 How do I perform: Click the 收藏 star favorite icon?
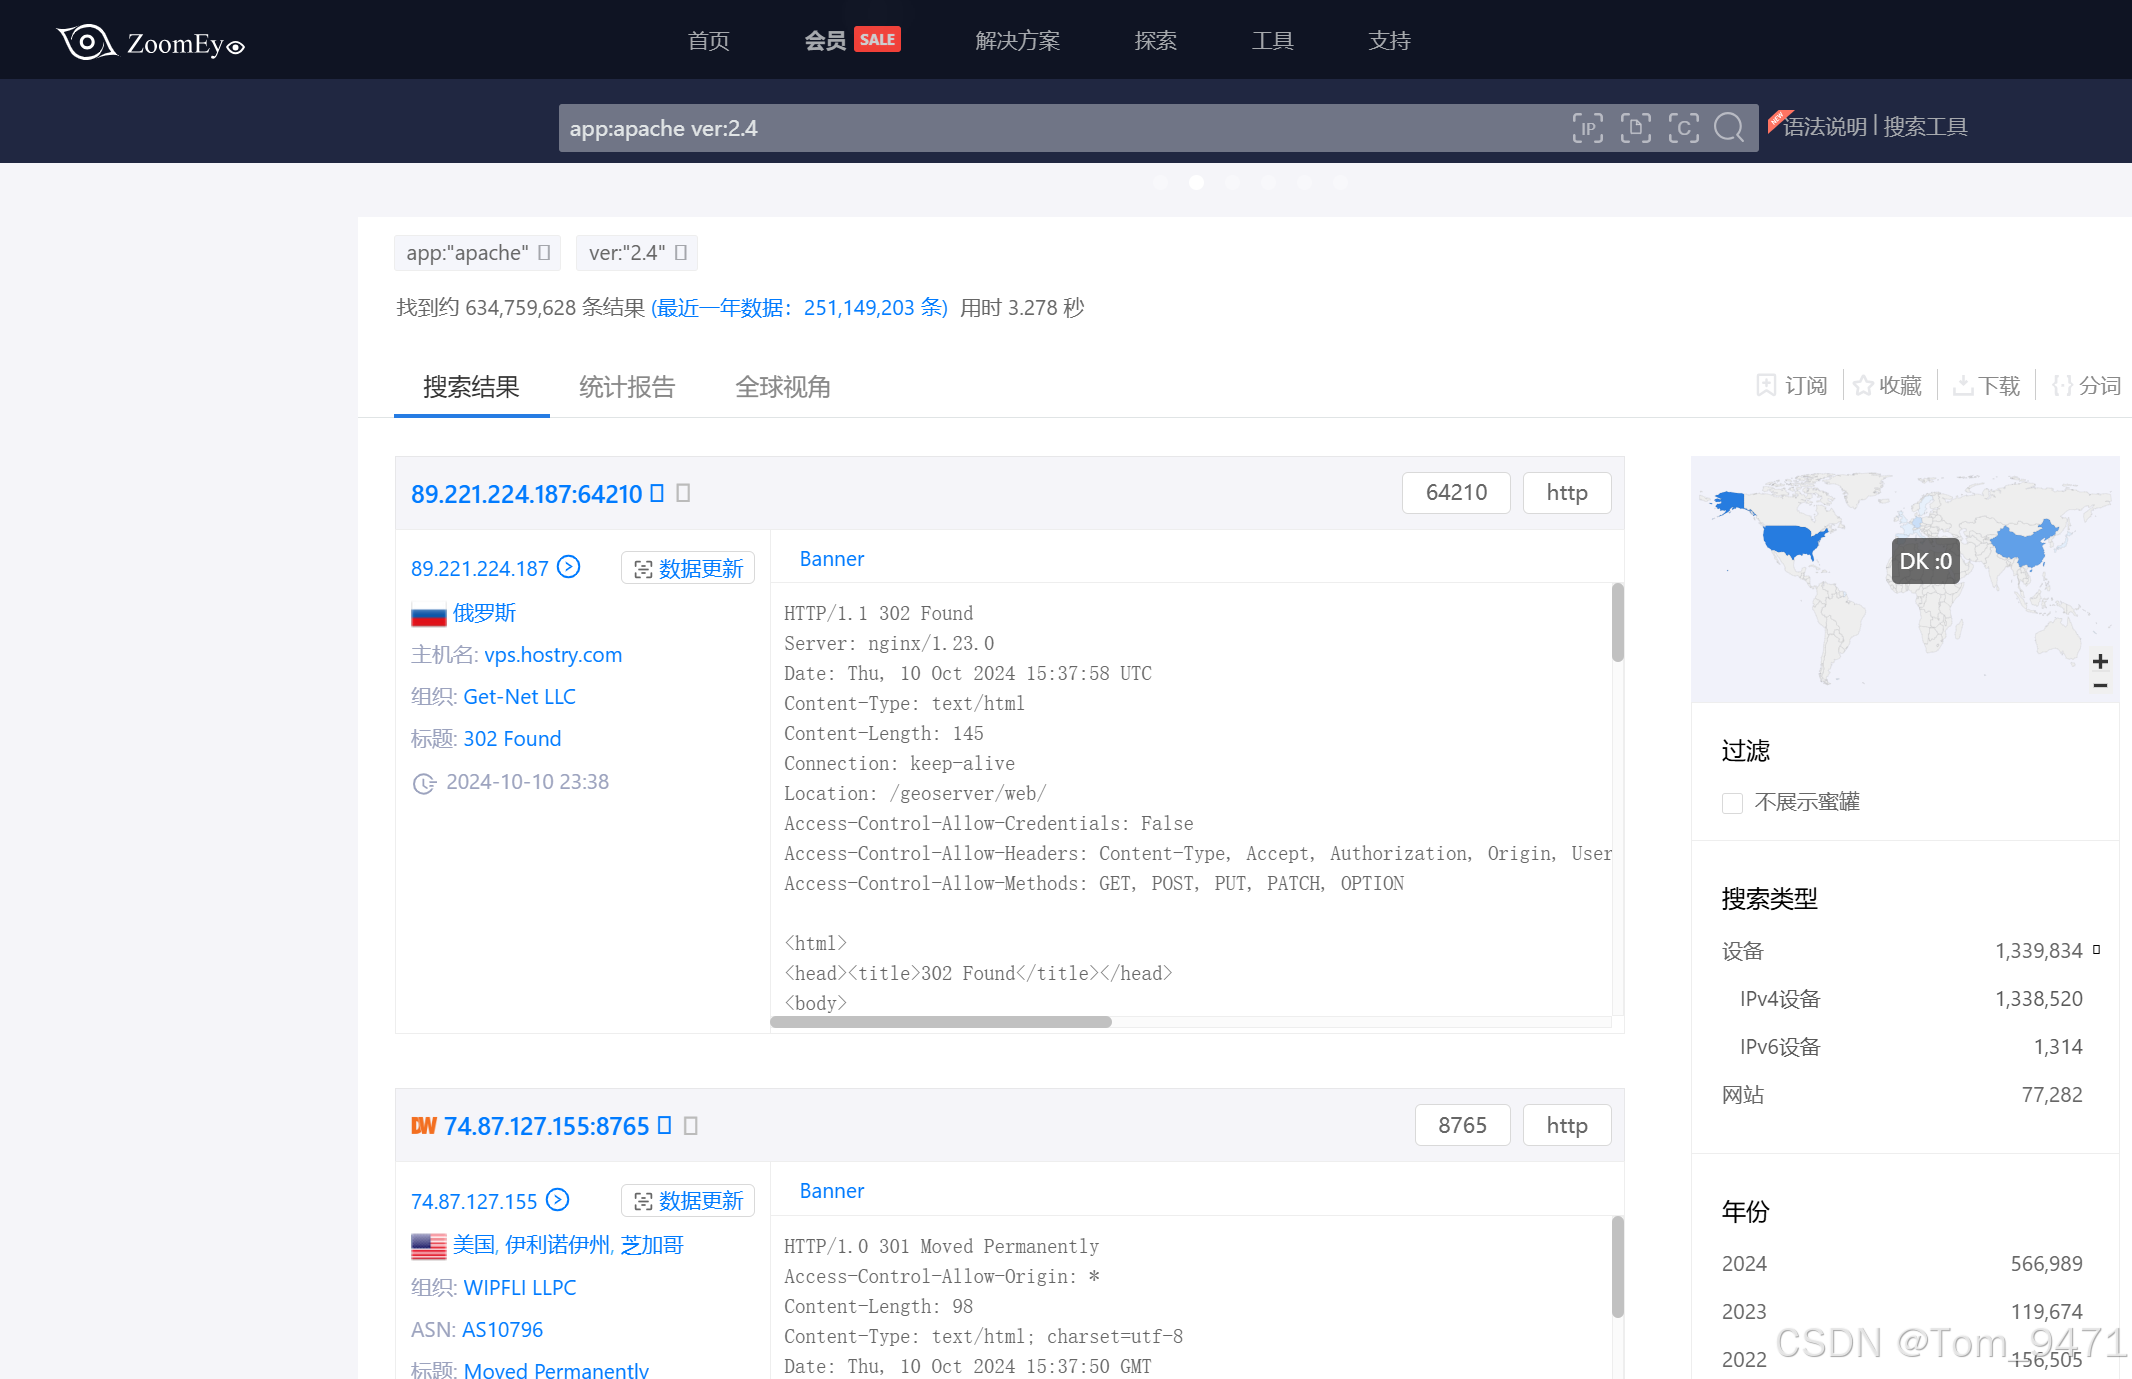pos(1863,386)
